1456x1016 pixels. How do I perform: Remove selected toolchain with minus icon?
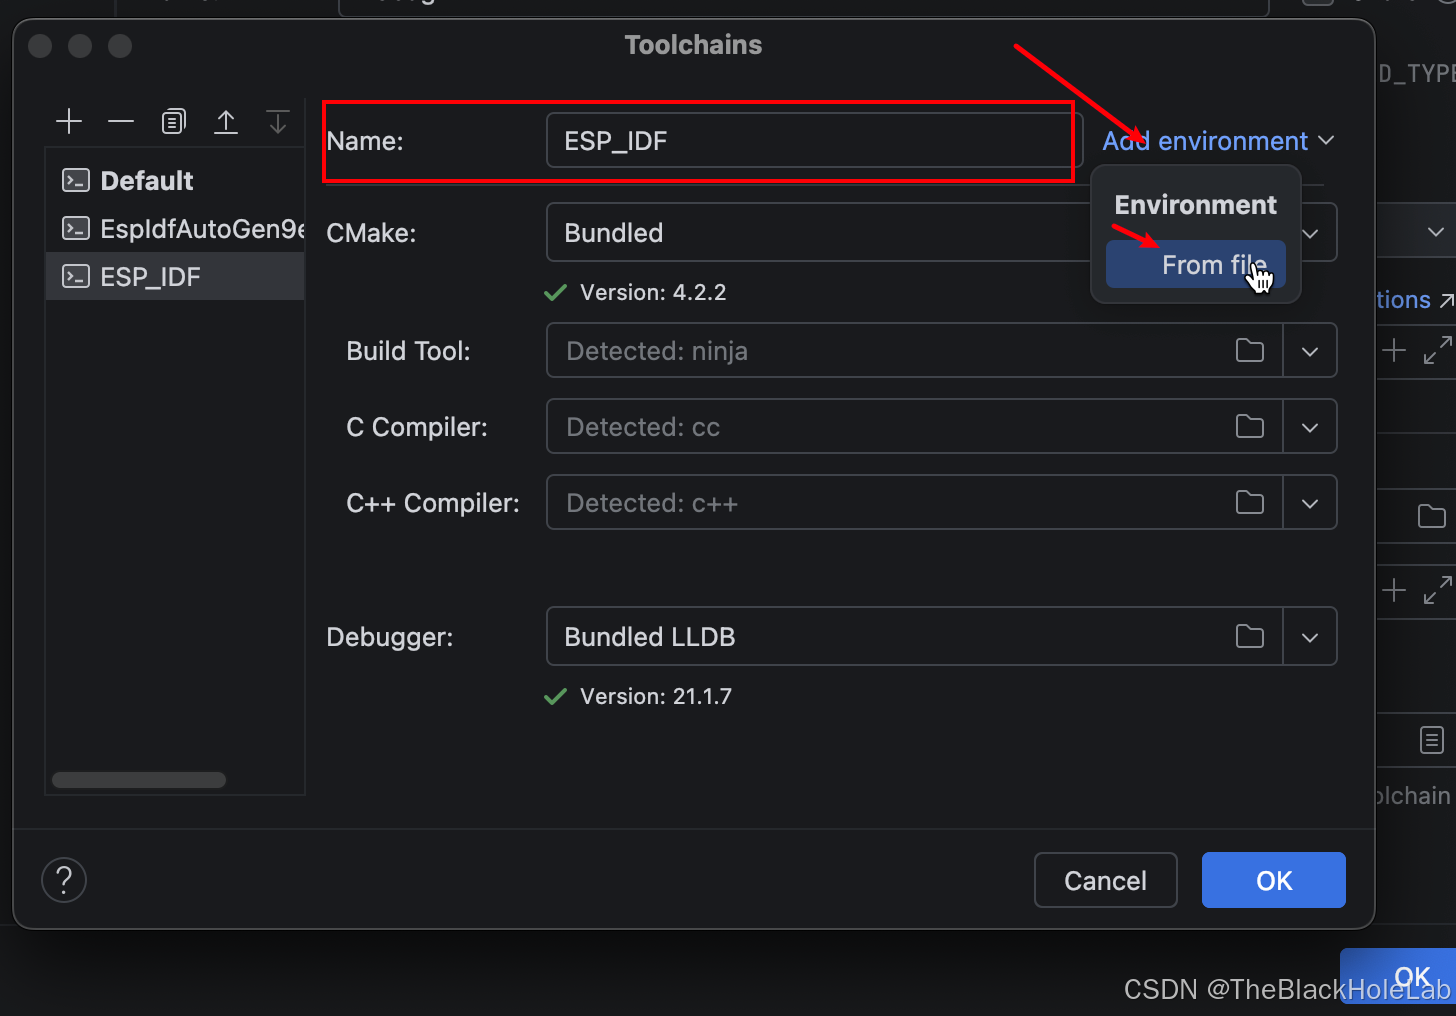click(x=121, y=122)
